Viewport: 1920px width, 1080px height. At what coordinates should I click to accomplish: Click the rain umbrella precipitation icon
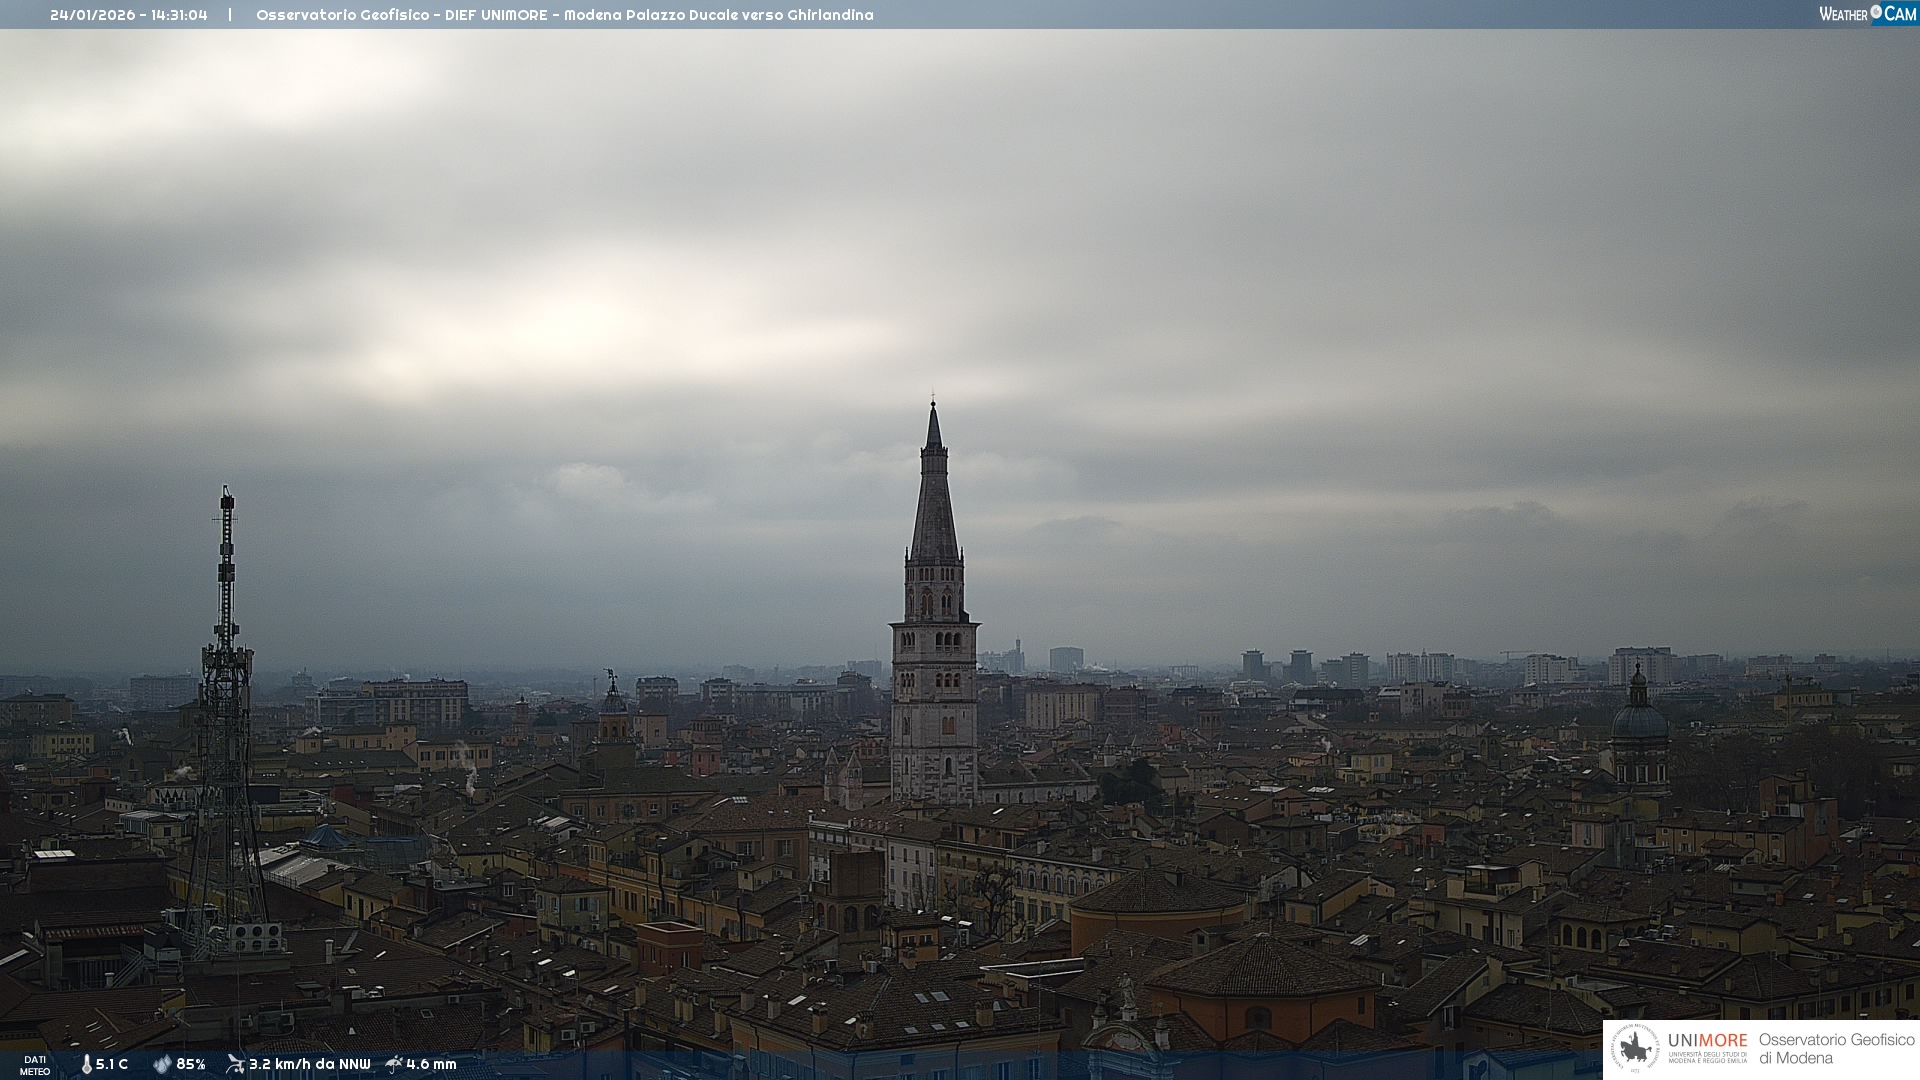tap(394, 1064)
